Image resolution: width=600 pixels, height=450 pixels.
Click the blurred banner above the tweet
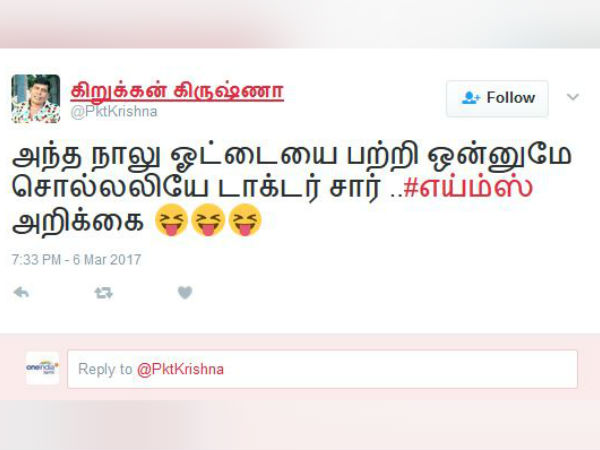300,24
